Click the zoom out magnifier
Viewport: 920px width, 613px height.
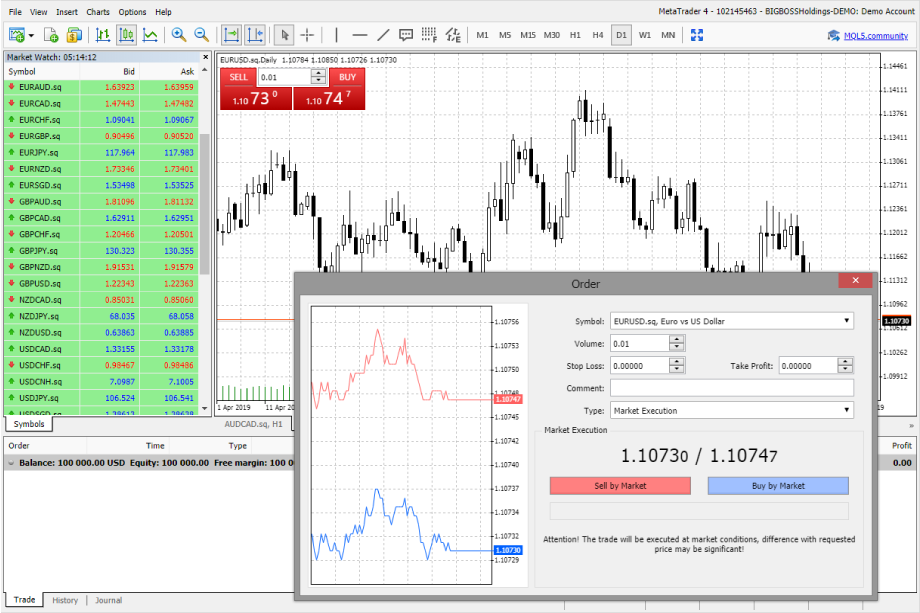(201, 35)
